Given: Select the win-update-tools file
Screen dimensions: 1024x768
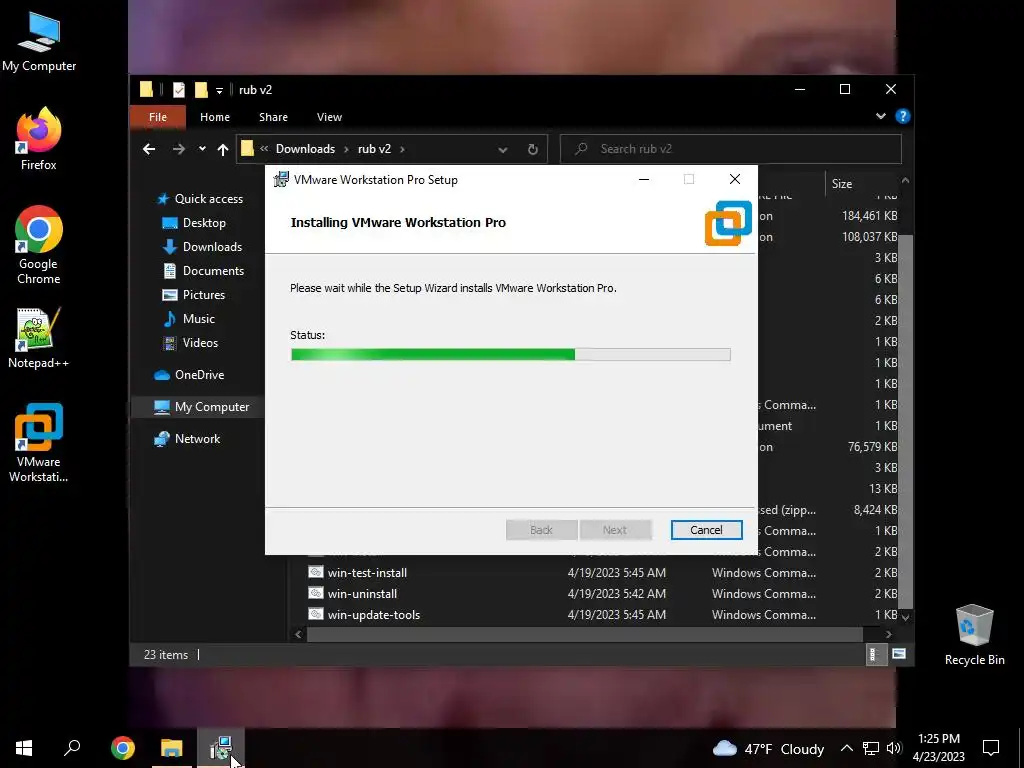Looking at the screenshot, I should (x=374, y=615).
